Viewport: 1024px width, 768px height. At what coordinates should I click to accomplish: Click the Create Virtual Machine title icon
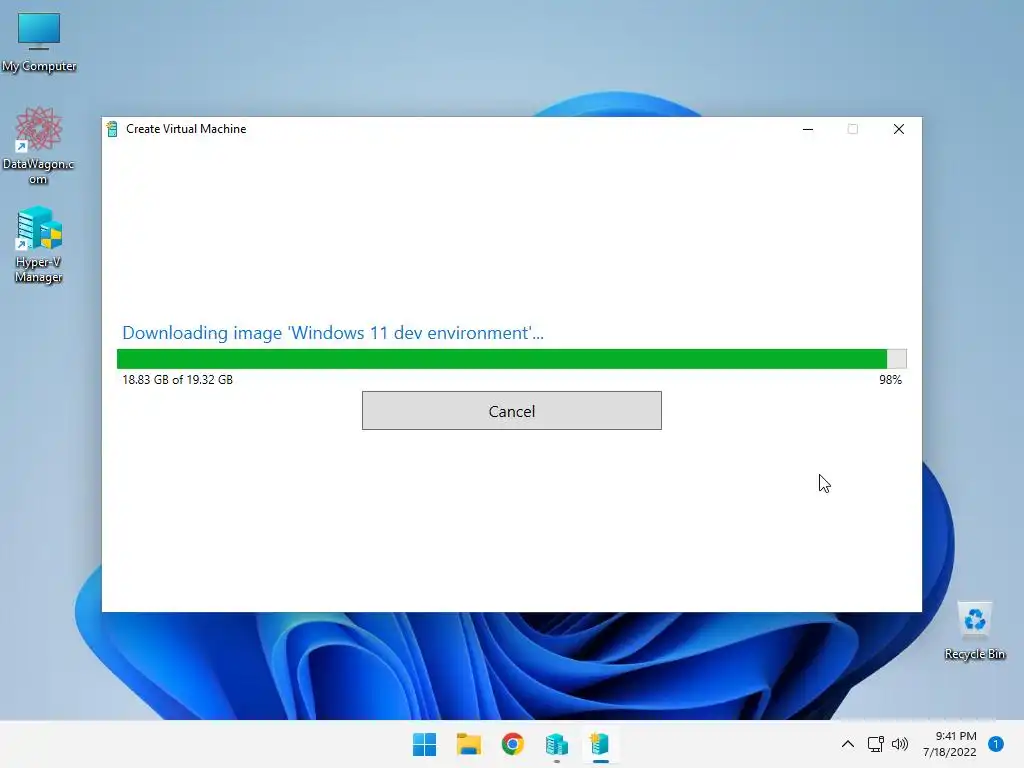112,129
